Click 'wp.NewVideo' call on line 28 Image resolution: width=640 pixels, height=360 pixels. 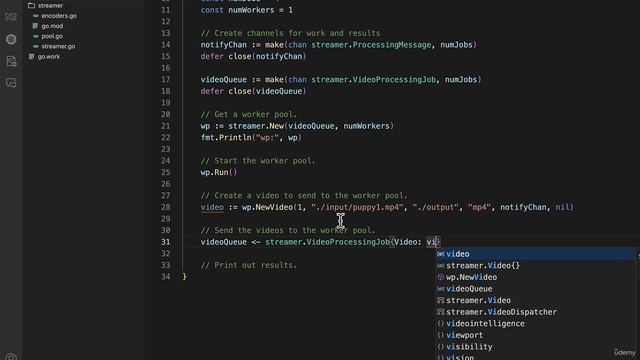267,207
